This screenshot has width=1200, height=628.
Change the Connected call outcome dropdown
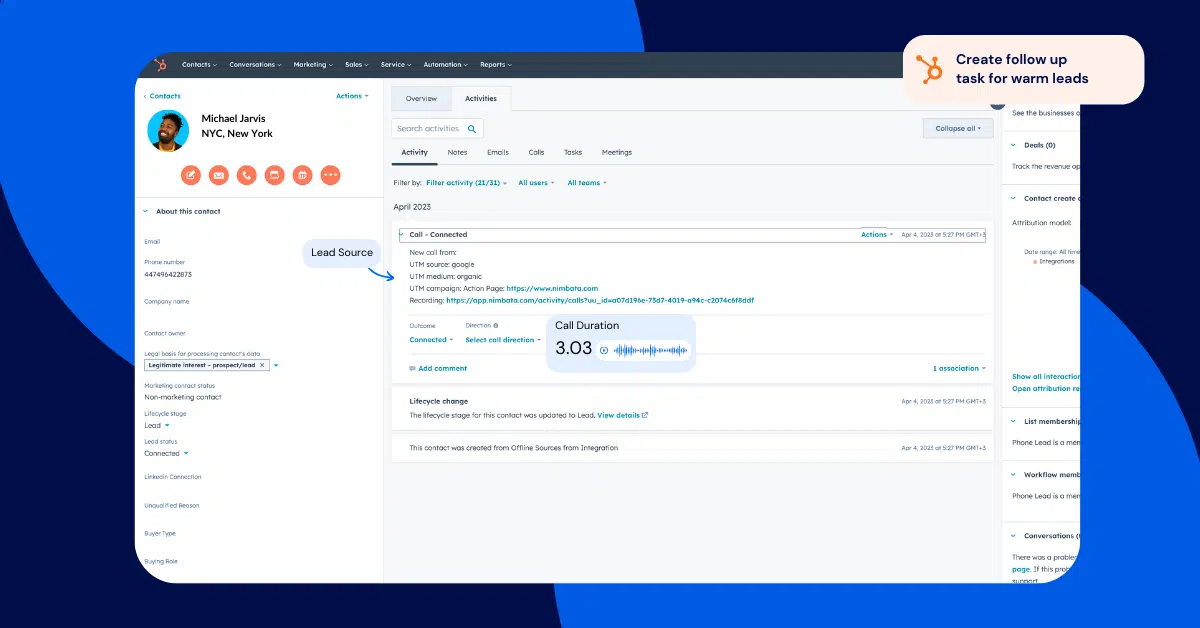(x=431, y=340)
